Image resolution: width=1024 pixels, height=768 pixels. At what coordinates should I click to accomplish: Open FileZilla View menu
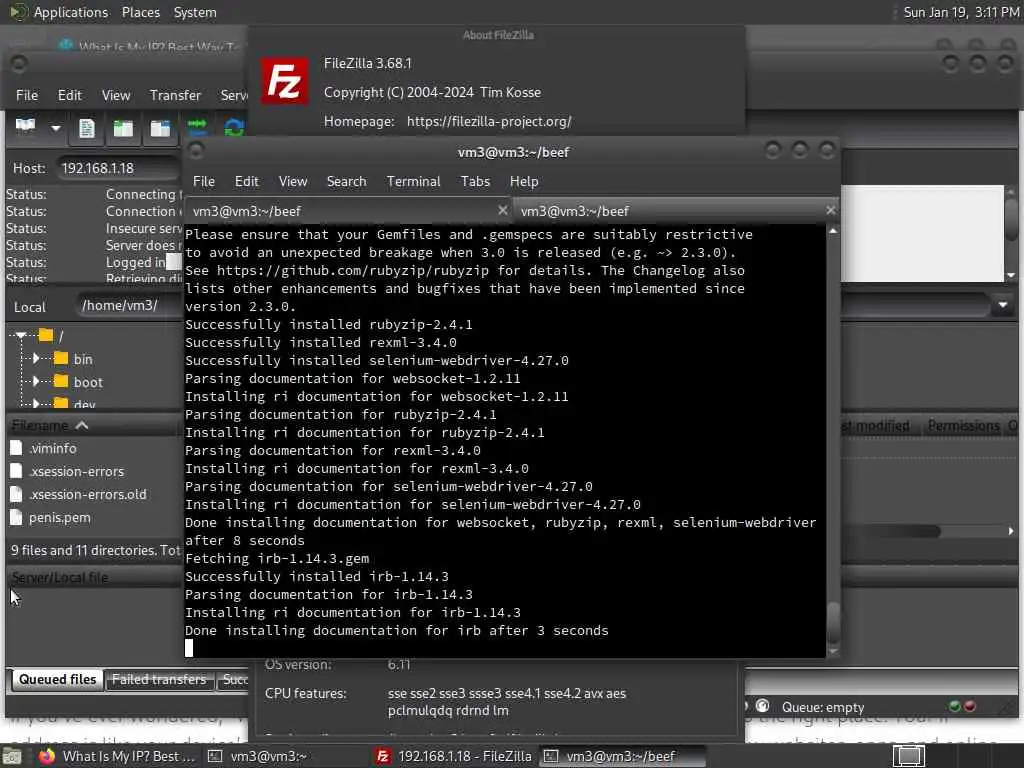tap(116, 95)
